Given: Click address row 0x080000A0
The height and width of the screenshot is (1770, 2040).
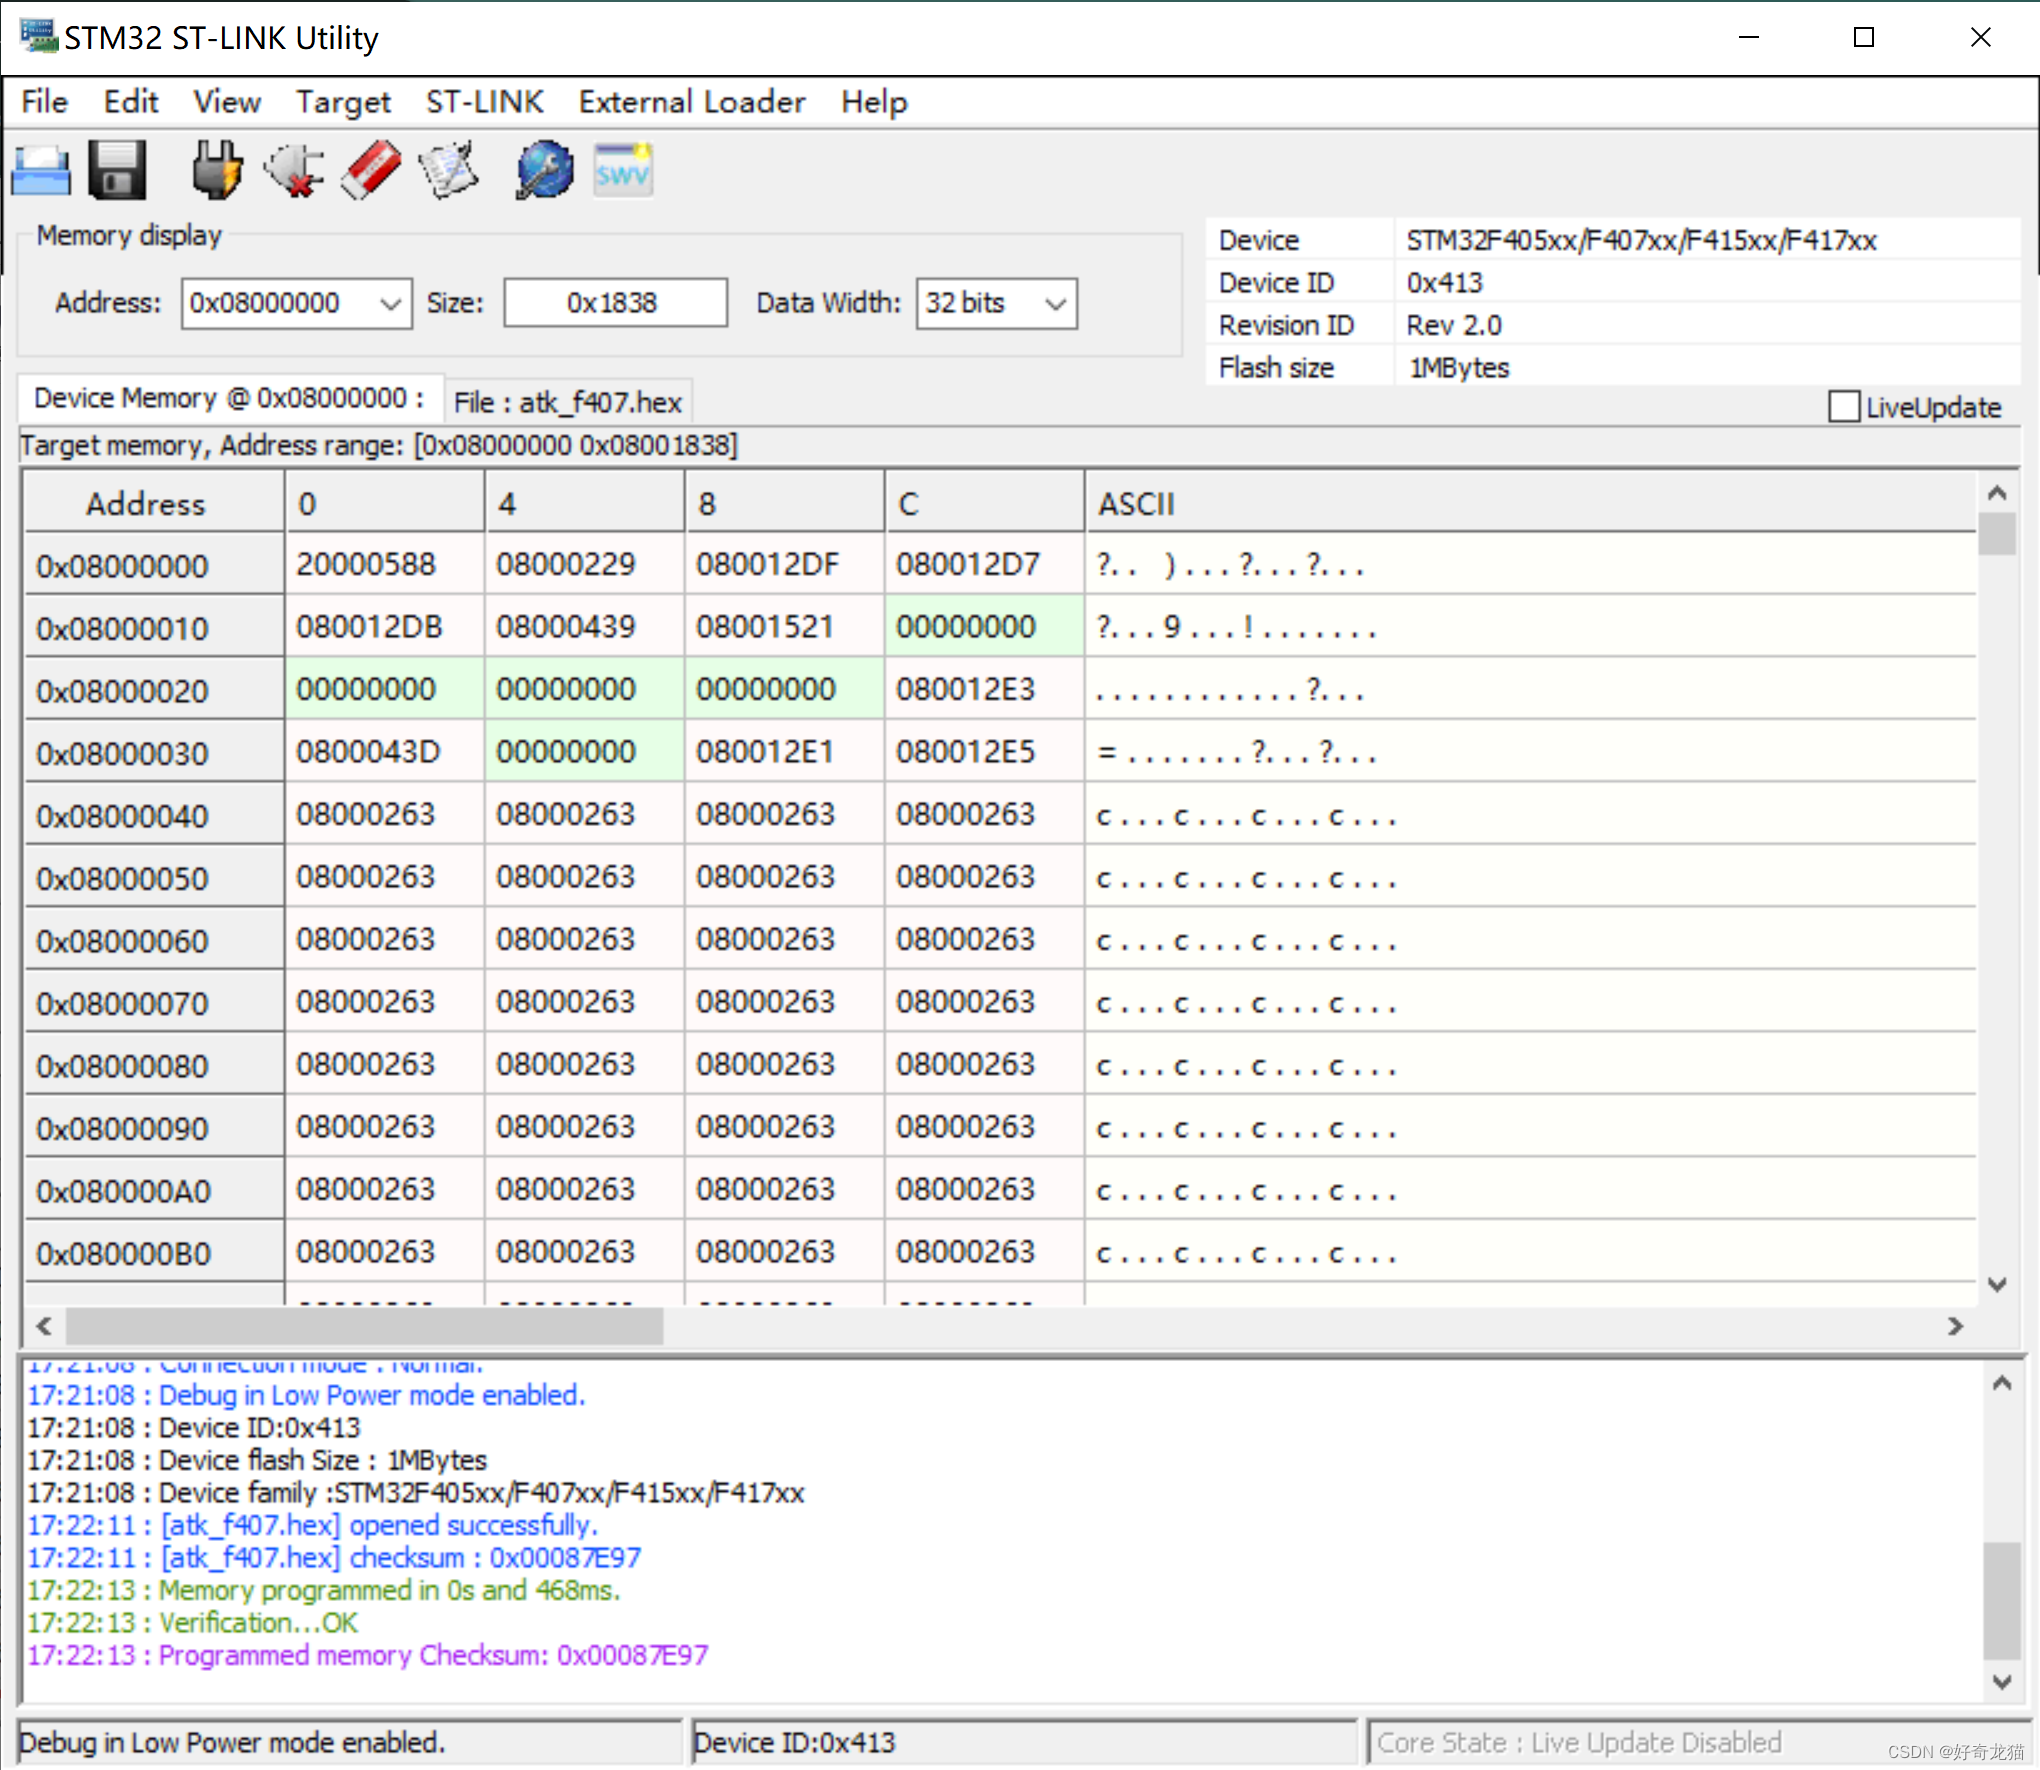Looking at the screenshot, I should pos(154,1190).
